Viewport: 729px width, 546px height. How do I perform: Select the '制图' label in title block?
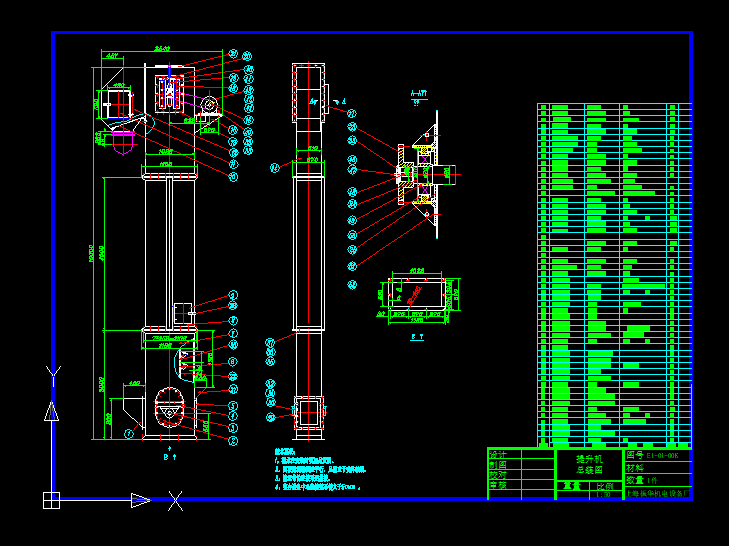[x=498, y=465]
